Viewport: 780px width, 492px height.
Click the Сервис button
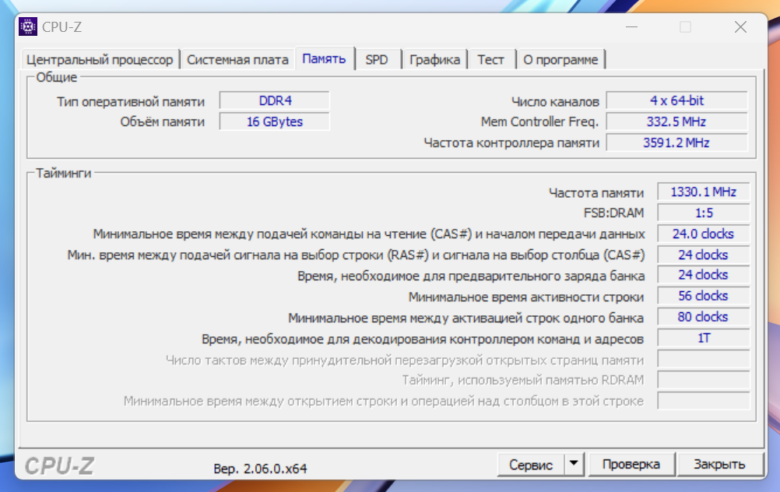click(x=530, y=465)
